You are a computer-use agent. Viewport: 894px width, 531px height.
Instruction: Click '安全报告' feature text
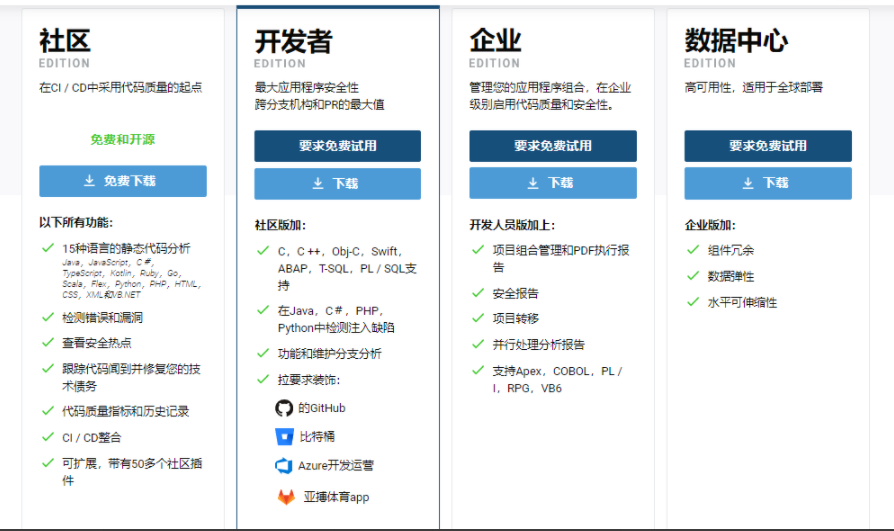pyautogui.click(x=515, y=293)
